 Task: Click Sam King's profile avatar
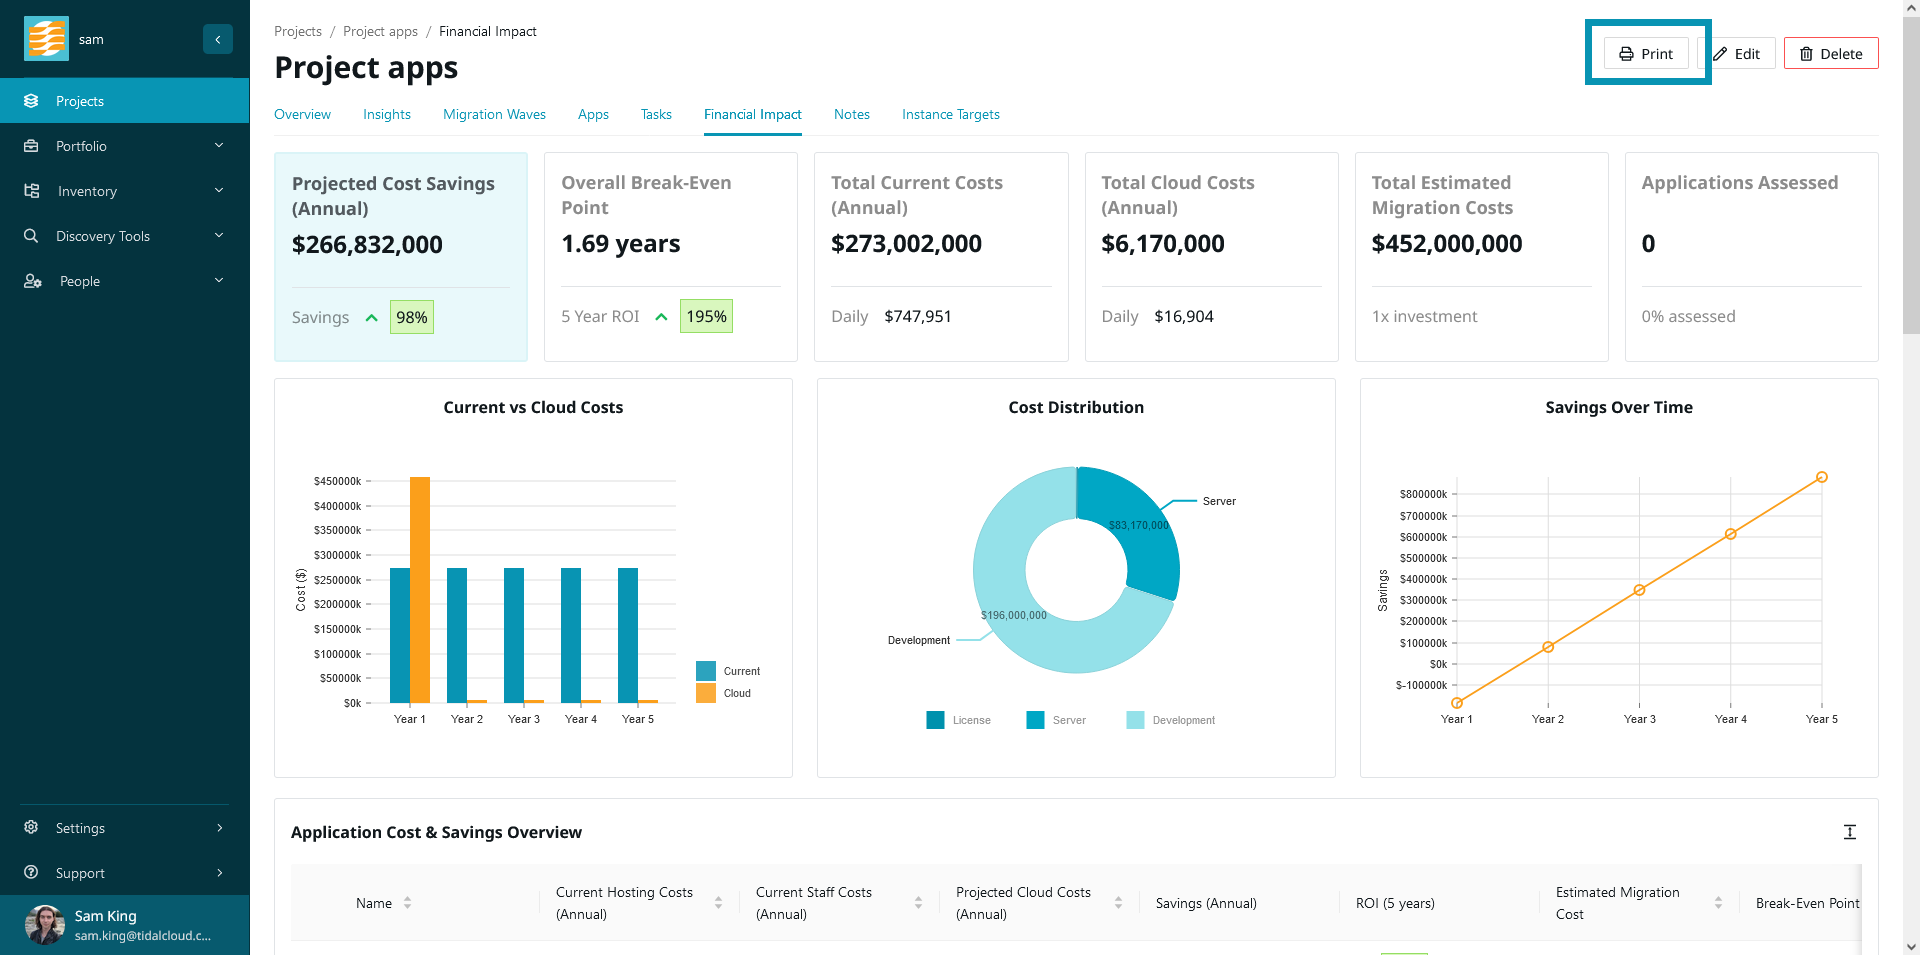45,925
